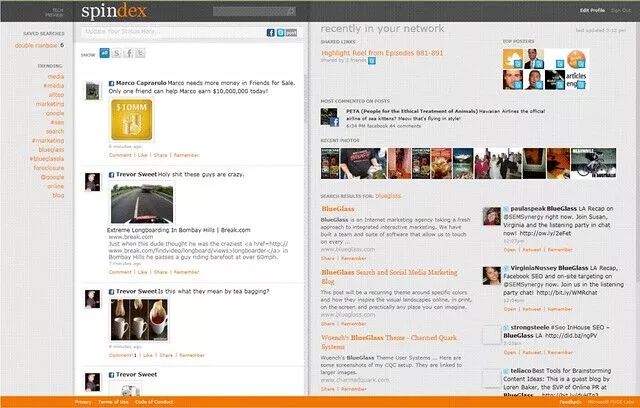
Task: Click Retweet under paulaspeak tweet
Action: tap(532, 250)
